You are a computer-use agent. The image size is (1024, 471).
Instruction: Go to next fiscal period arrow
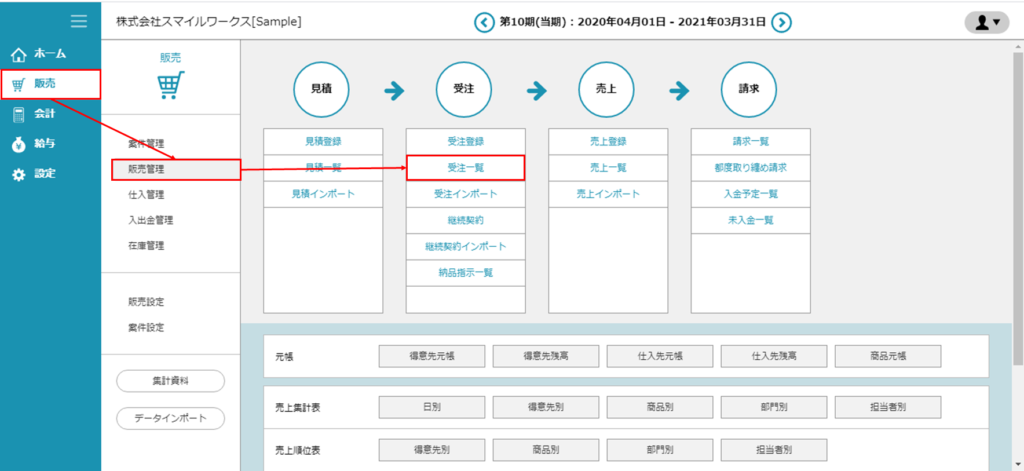coord(782,21)
